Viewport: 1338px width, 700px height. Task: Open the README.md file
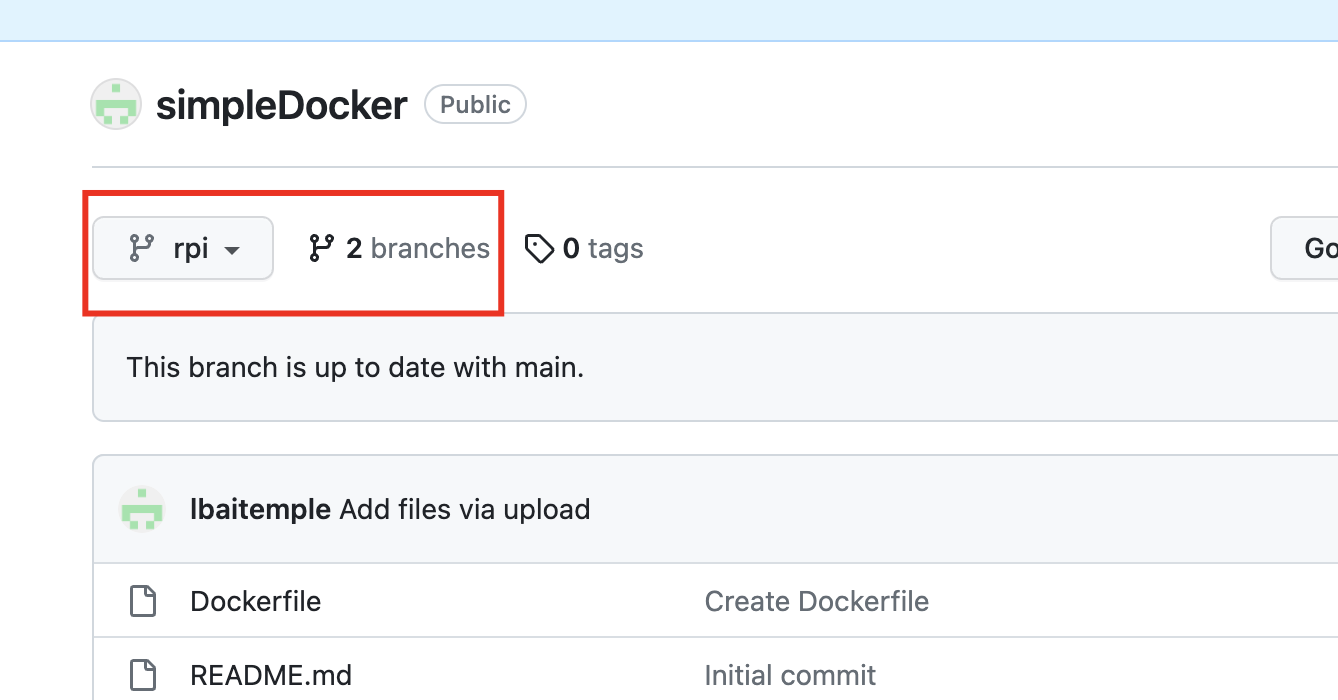pos(270,675)
